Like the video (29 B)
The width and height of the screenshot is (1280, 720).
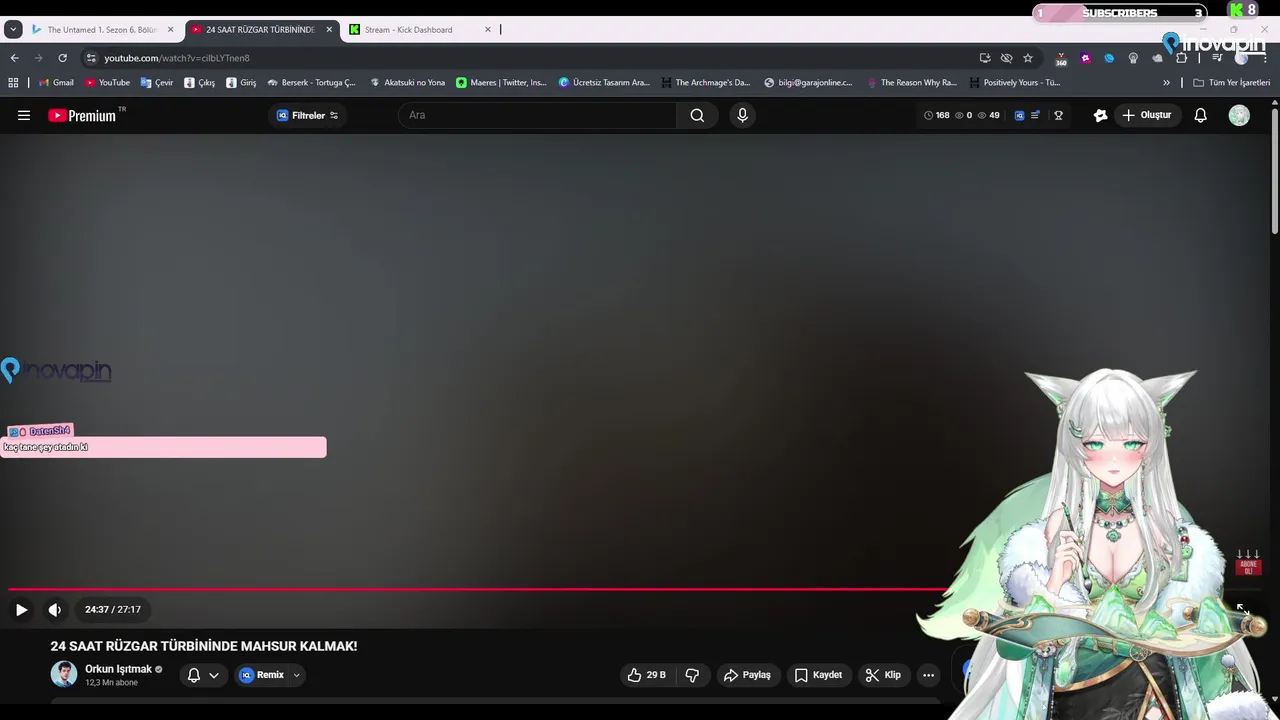646,675
